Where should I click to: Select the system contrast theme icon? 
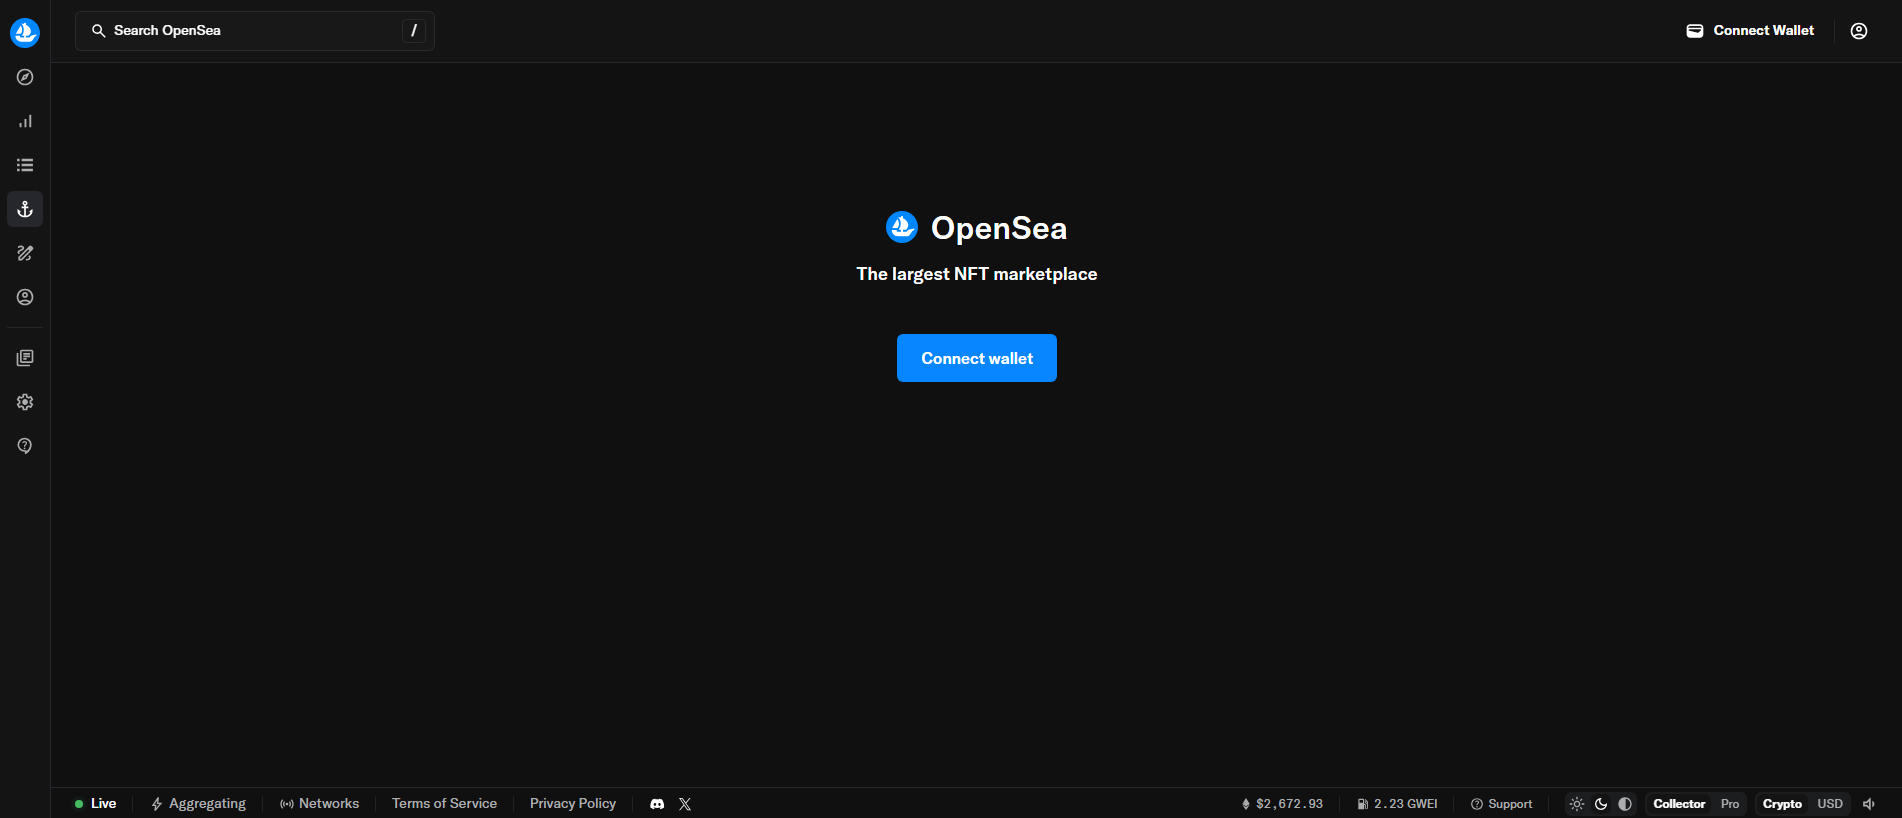[x=1625, y=804]
